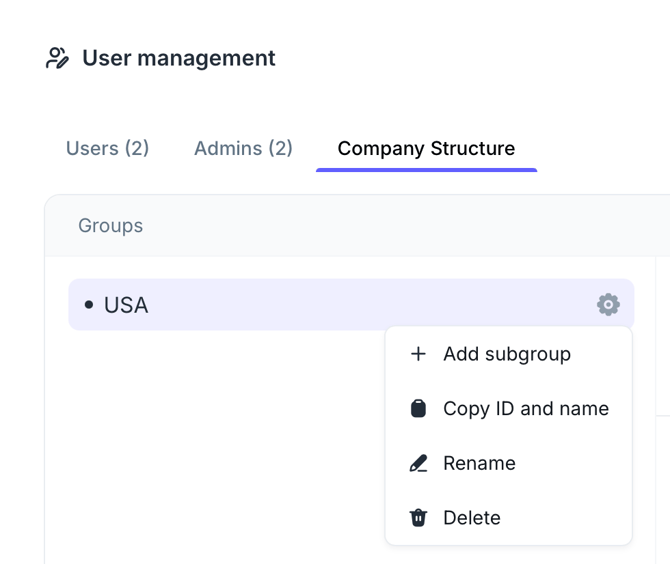The image size is (670, 564).
Task: Open the Admins (2) tab
Action: pyautogui.click(x=243, y=148)
